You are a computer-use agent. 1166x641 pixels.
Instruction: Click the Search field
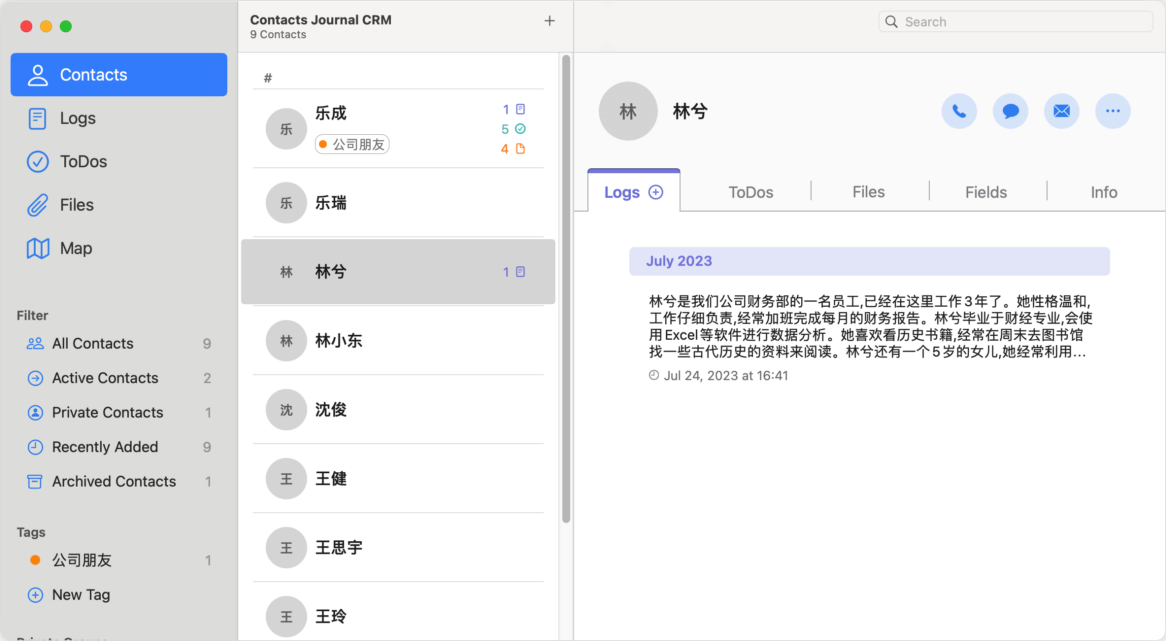(1016, 22)
